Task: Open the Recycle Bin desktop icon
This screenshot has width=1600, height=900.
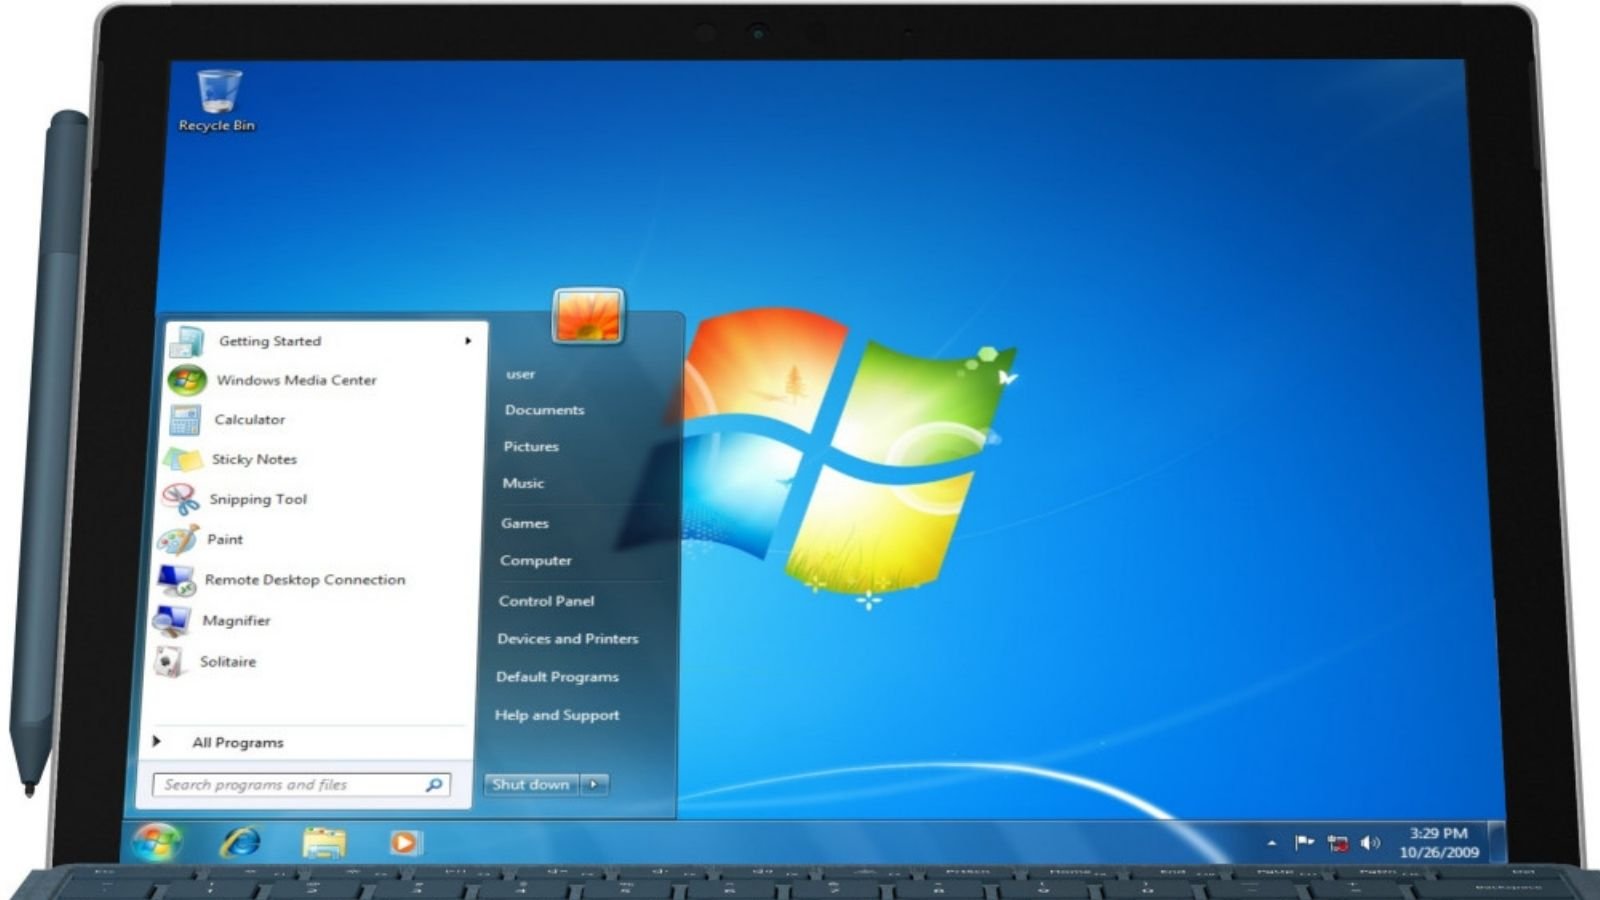Action: point(218,100)
